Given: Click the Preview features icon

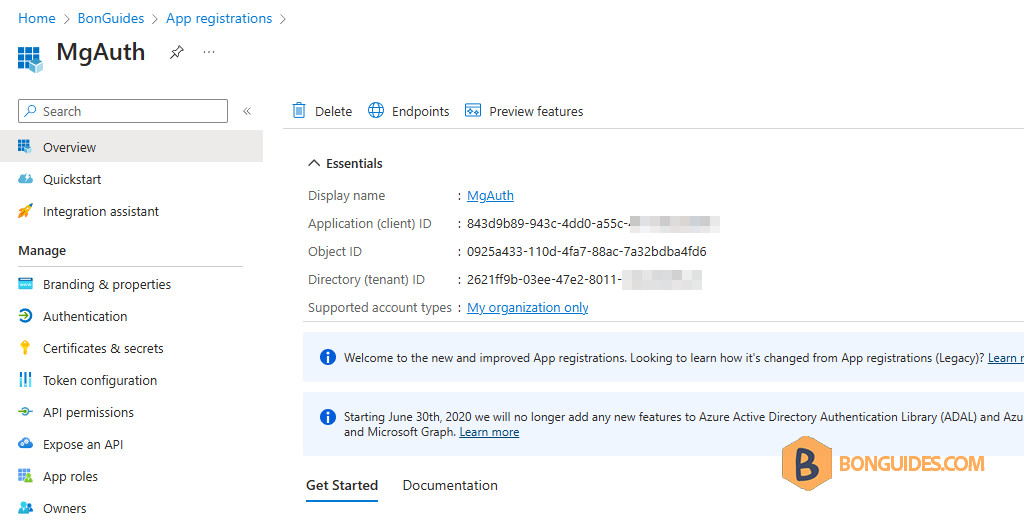Looking at the screenshot, I should point(473,110).
